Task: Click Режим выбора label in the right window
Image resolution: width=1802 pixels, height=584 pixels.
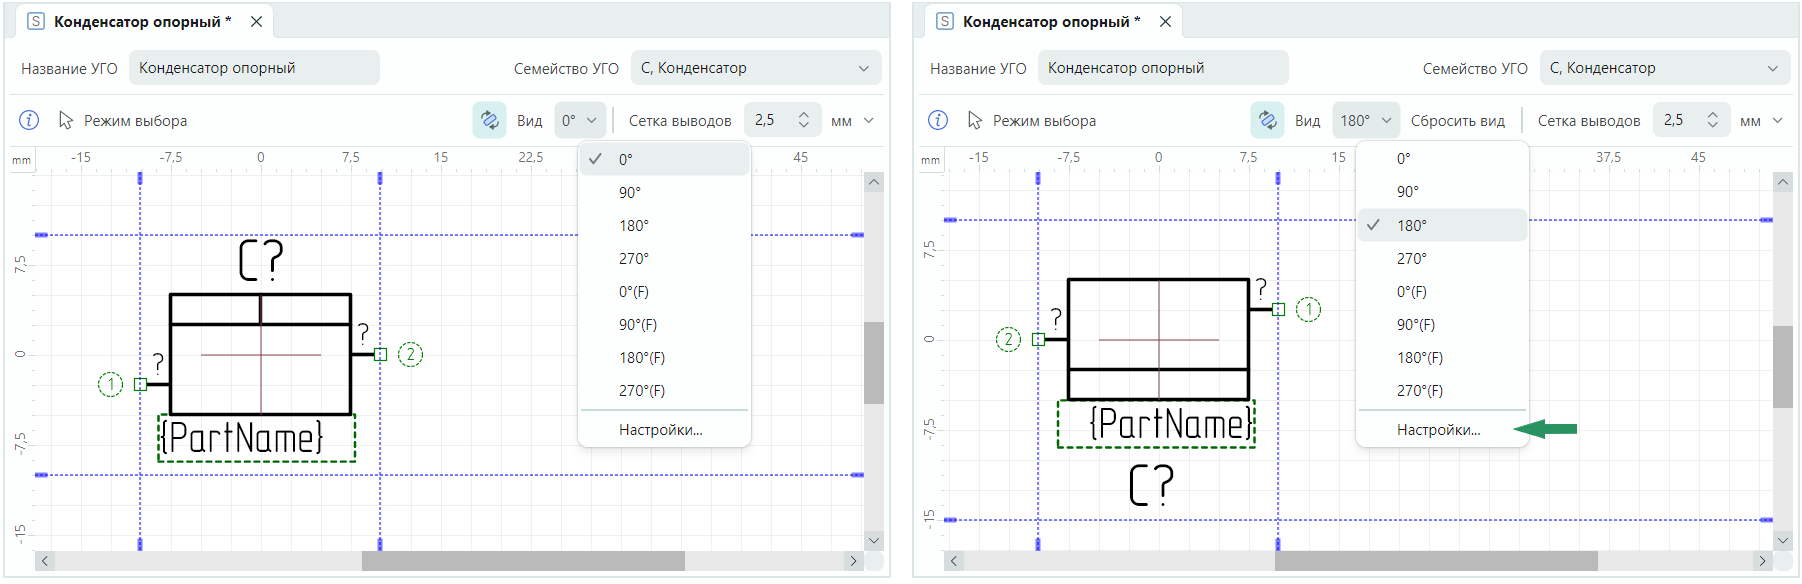Action: click(x=1044, y=120)
